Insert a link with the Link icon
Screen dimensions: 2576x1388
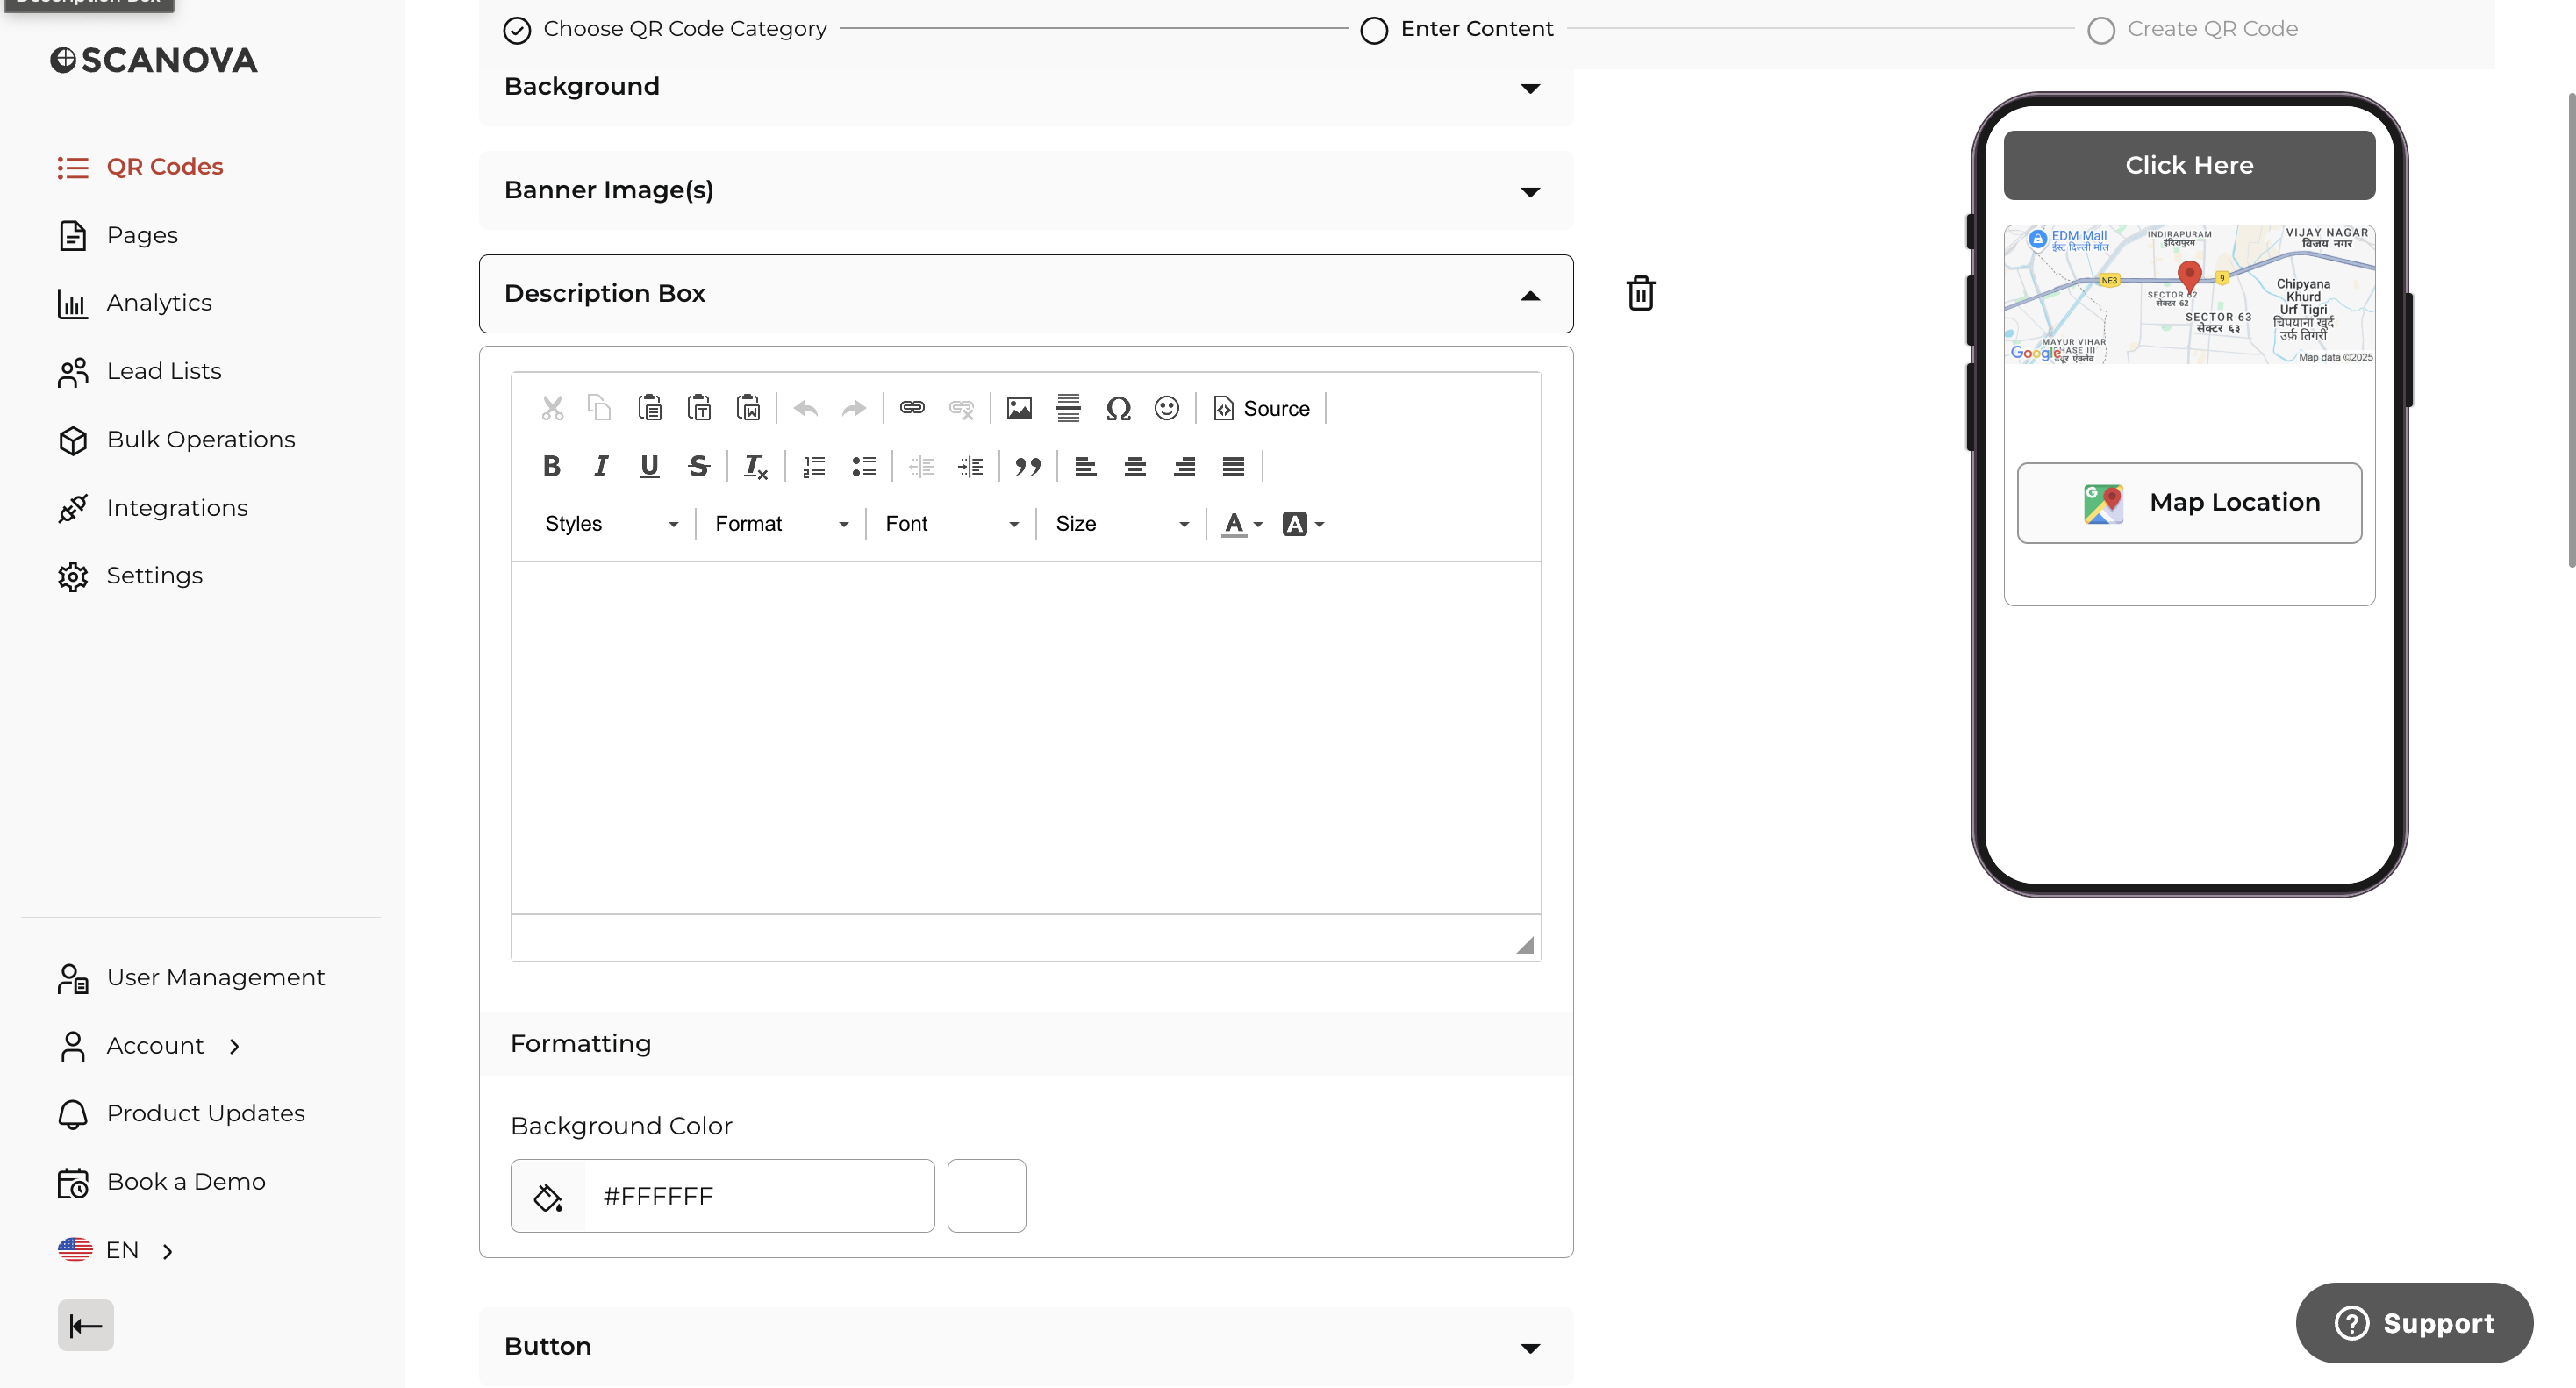point(912,408)
